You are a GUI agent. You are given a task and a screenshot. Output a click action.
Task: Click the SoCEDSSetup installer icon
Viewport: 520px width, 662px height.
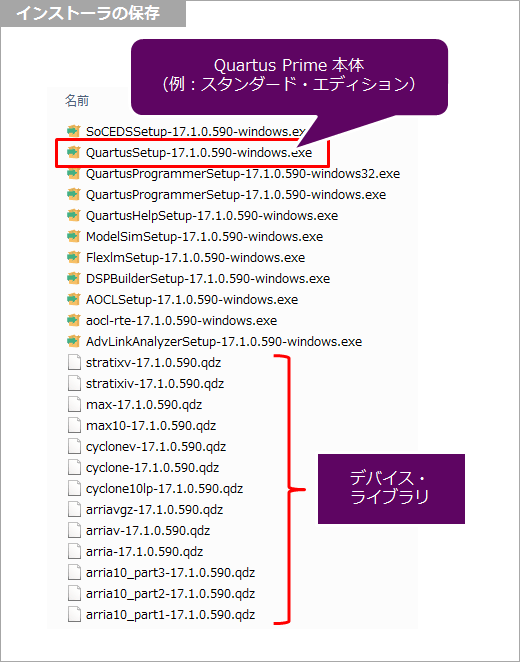point(73,131)
